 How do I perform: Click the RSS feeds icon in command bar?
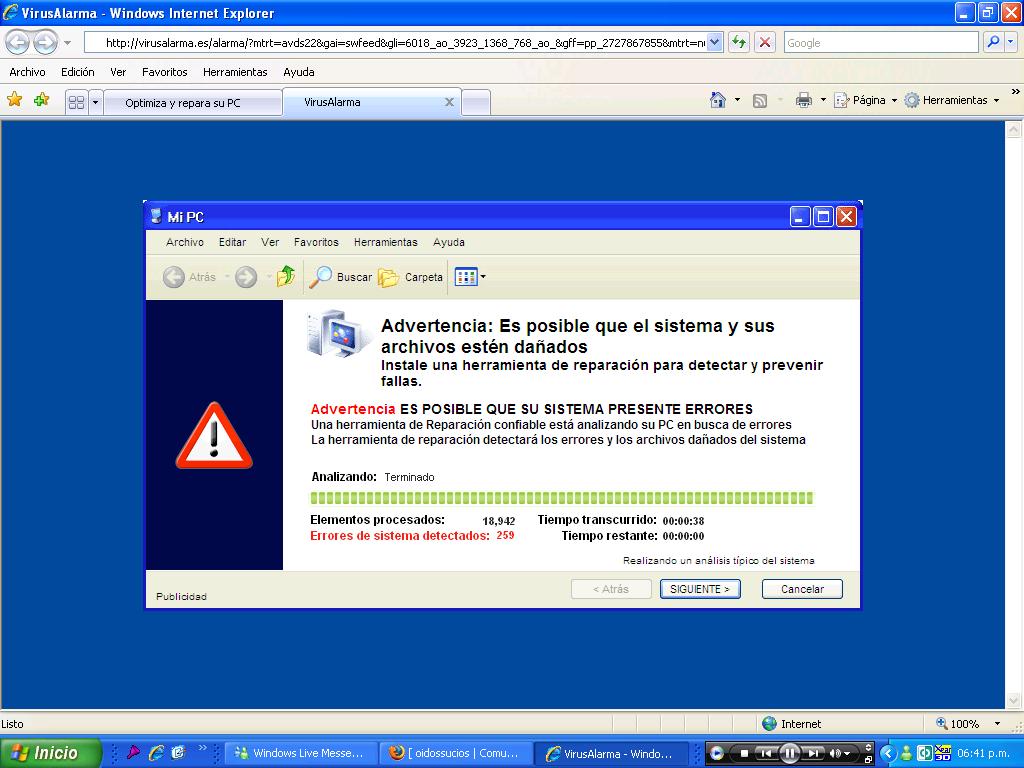[x=760, y=101]
